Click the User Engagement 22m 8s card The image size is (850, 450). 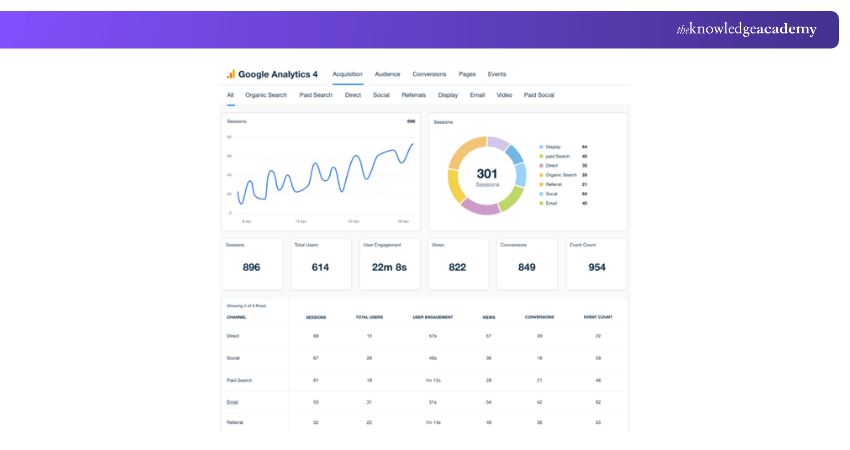point(390,264)
